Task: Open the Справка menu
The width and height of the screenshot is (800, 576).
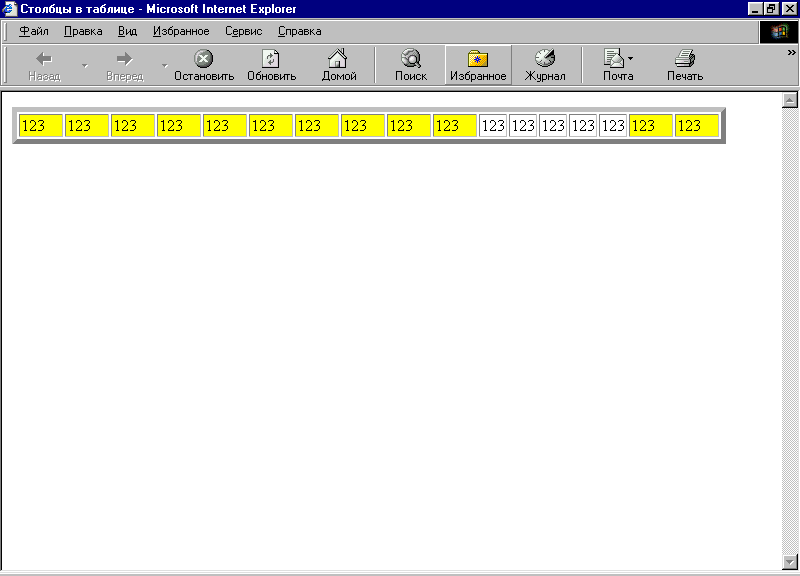Action: pos(299,31)
